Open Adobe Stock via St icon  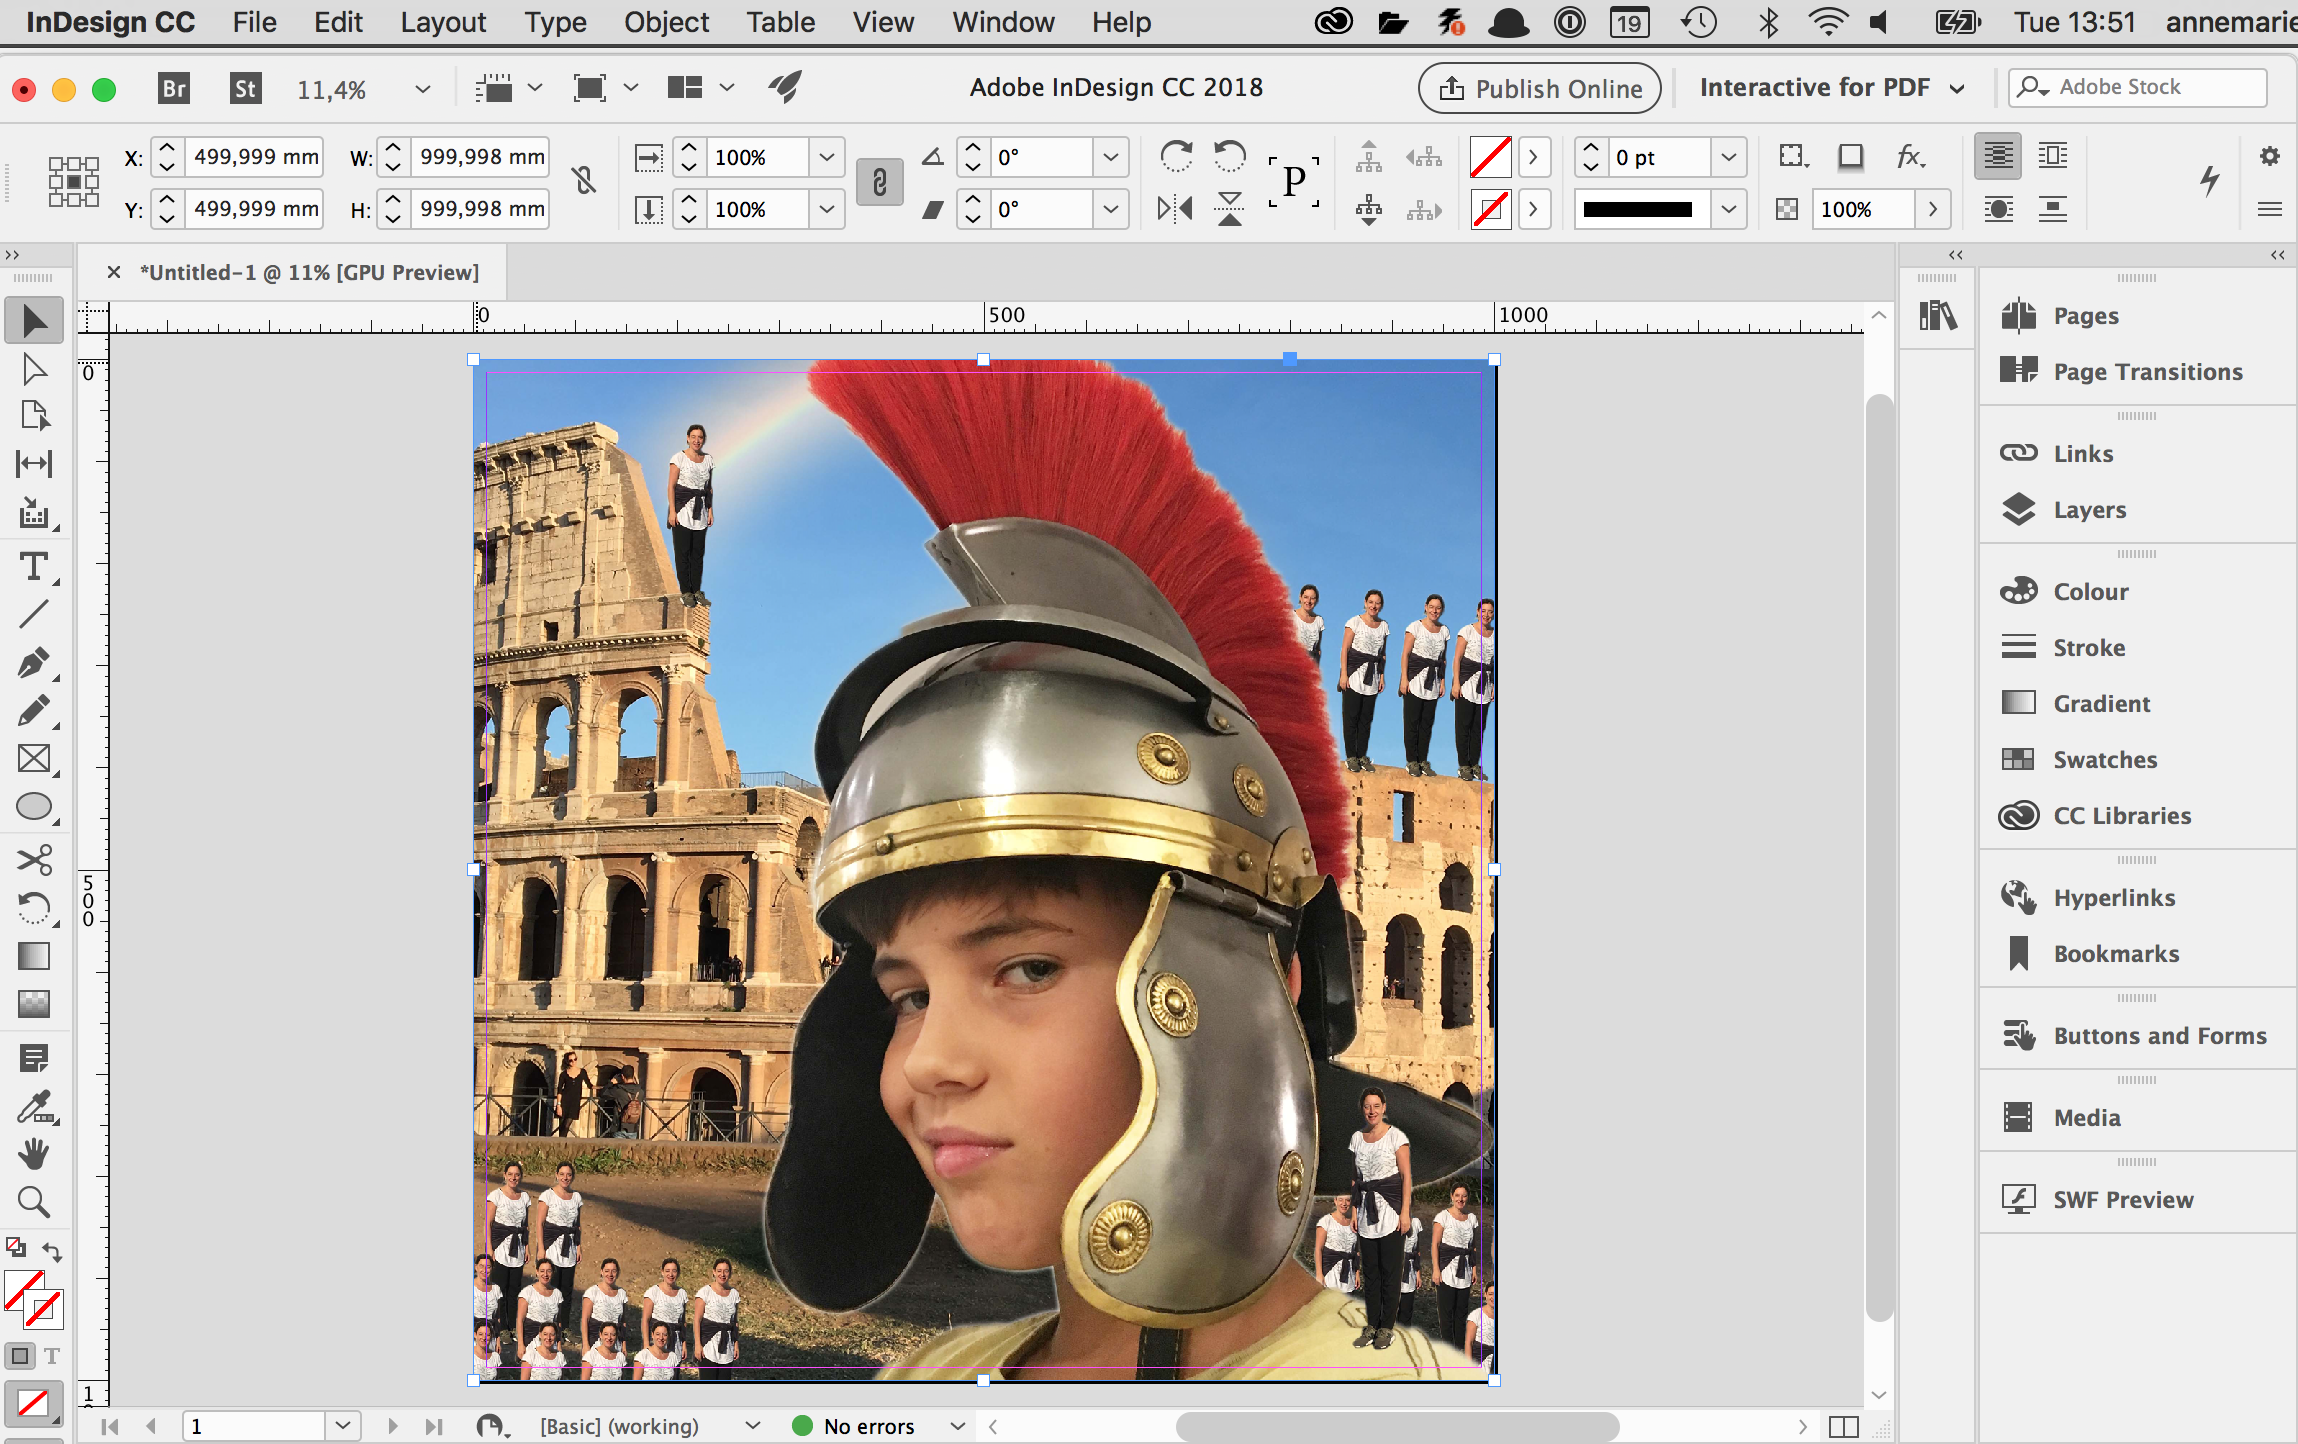point(245,89)
